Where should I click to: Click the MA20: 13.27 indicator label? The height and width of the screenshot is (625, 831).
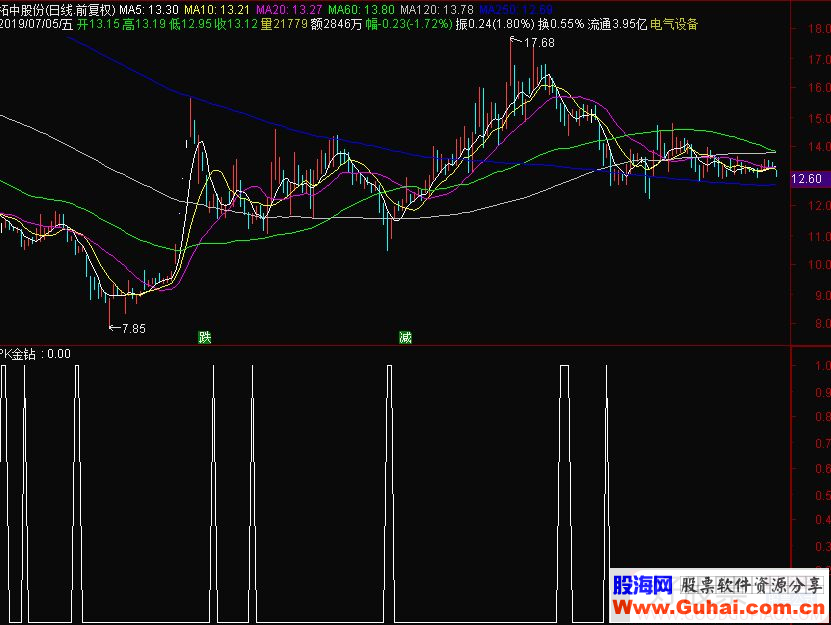tap(289, 10)
